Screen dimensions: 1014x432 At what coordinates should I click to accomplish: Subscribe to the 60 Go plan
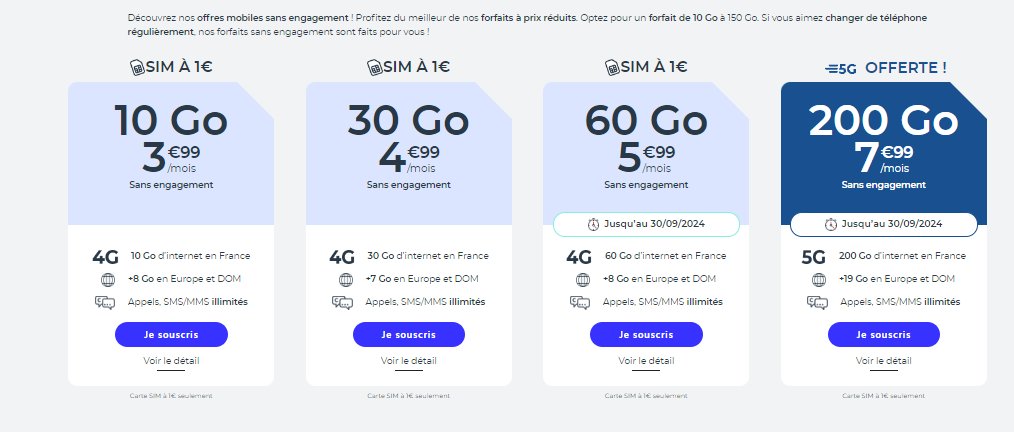click(x=646, y=334)
